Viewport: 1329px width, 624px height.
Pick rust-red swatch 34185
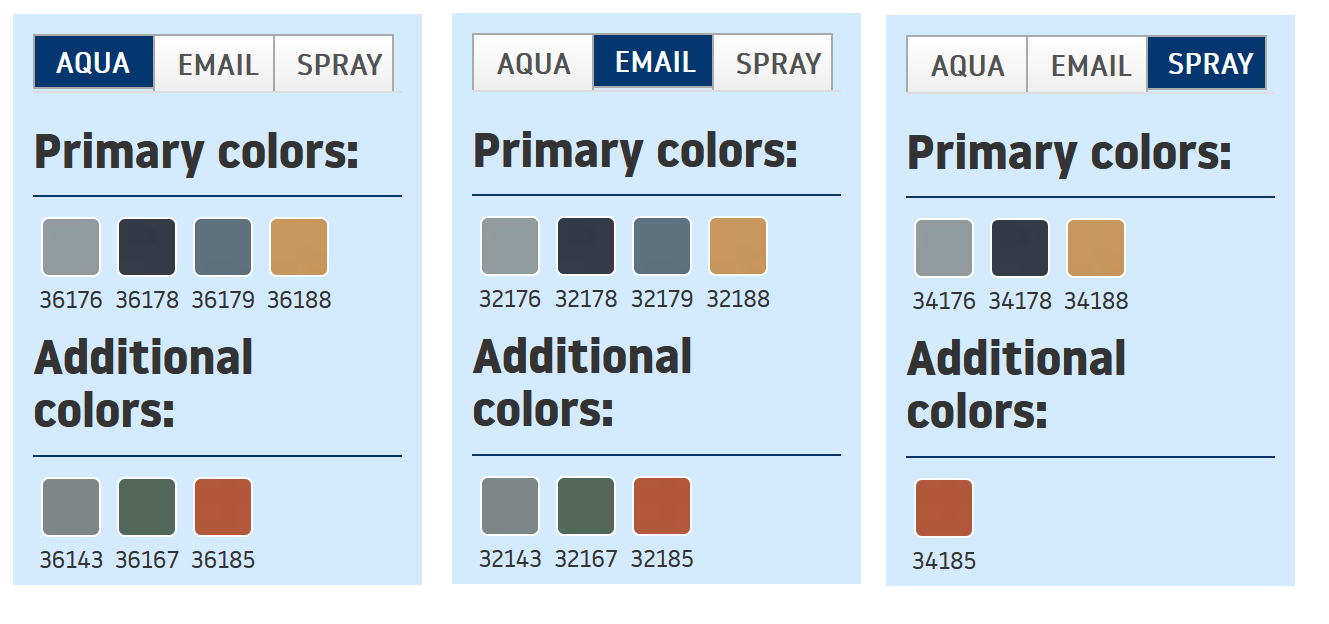click(944, 508)
